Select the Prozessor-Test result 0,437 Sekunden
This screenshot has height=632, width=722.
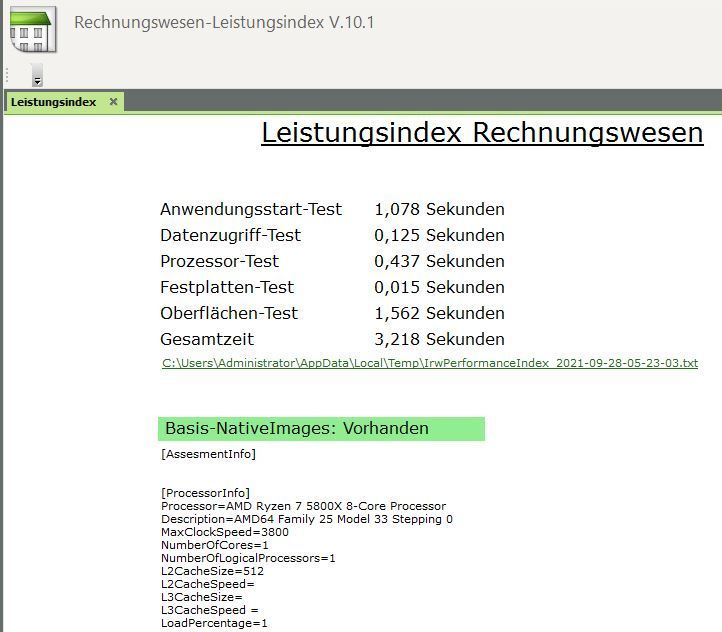point(439,262)
